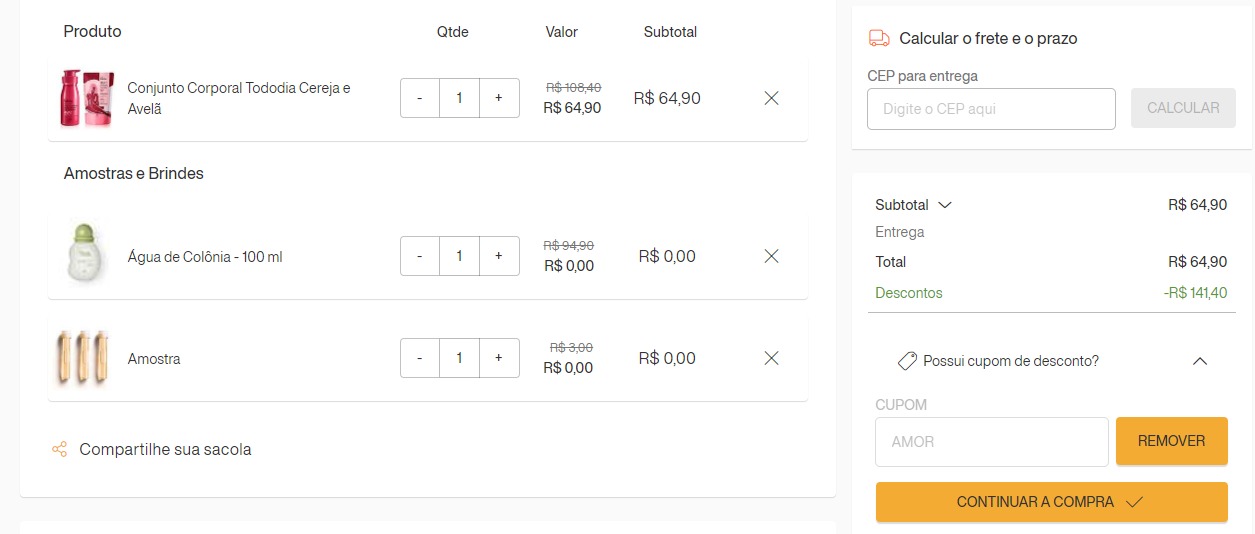
Task: Decrease quantity of Amostra item
Action: (x=420, y=358)
